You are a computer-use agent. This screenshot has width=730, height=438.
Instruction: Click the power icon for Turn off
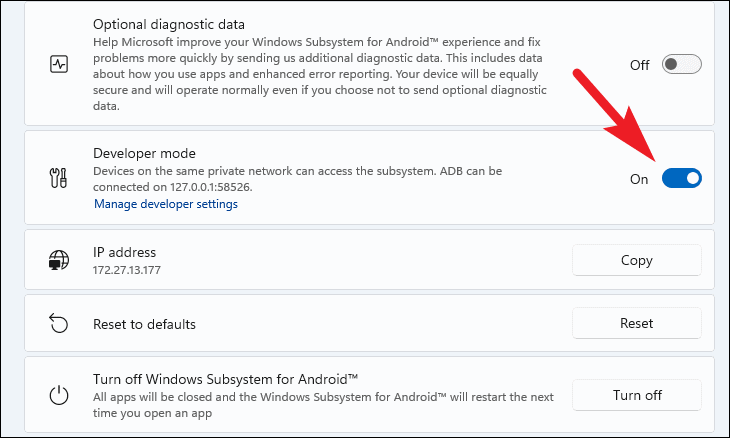point(58,395)
